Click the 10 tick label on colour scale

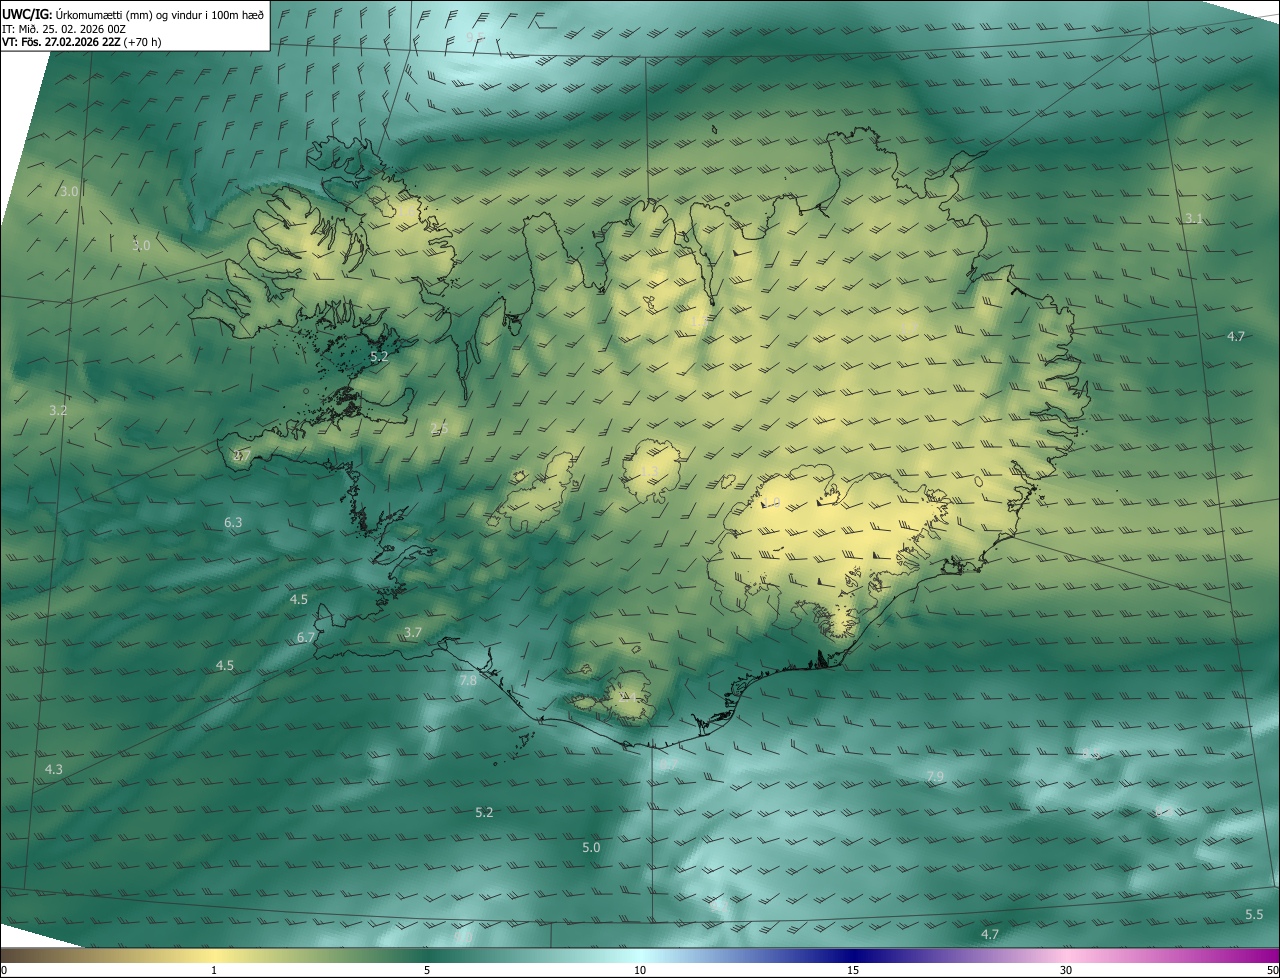[640, 970]
